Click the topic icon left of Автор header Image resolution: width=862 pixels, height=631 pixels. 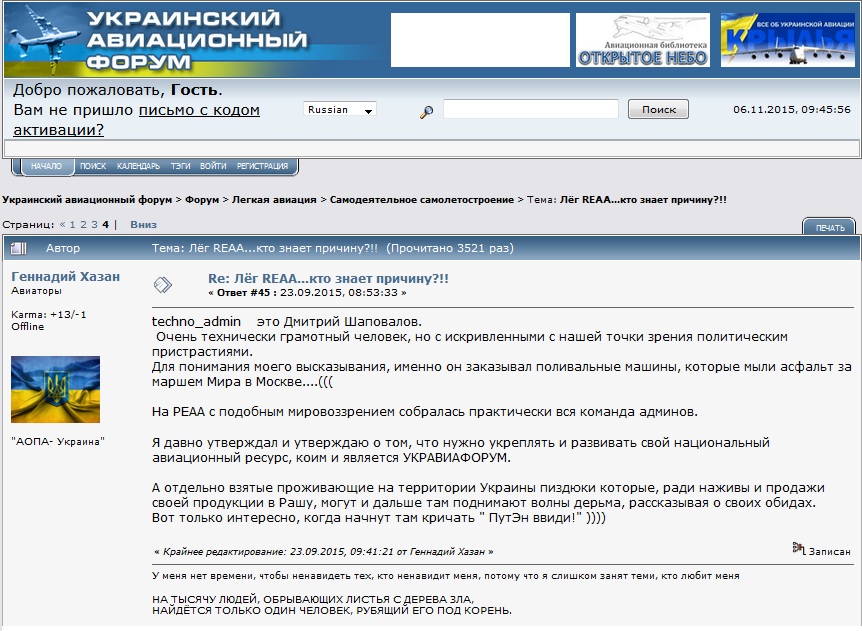[18, 248]
